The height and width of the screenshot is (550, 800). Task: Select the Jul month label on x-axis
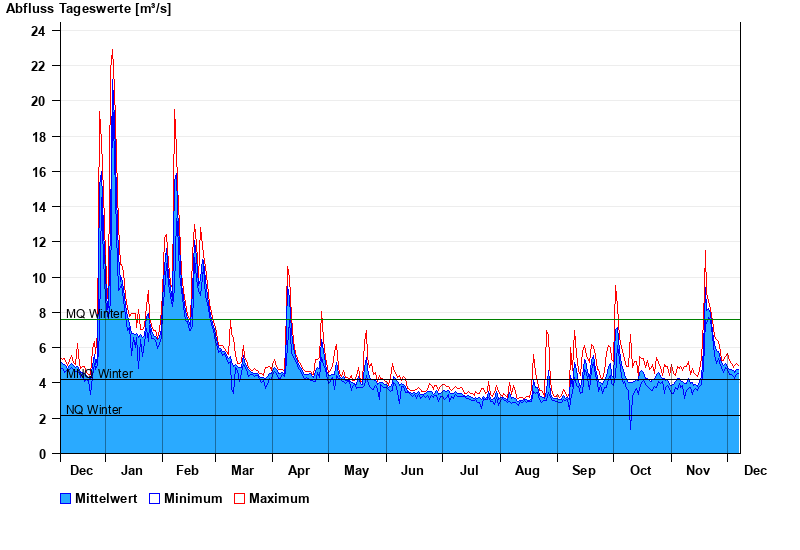[469, 471]
